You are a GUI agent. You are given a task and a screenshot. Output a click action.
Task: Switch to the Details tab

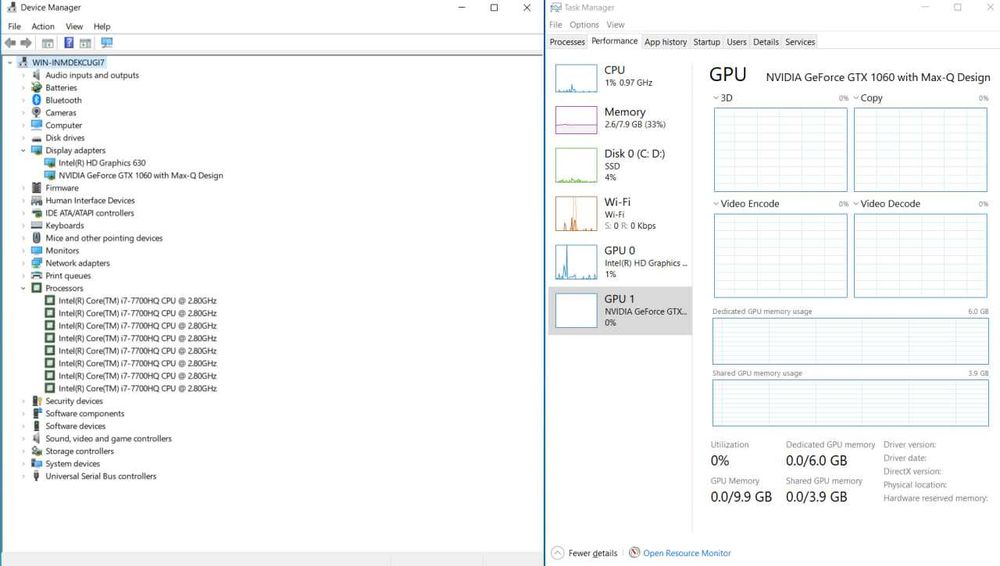point(766,42)
